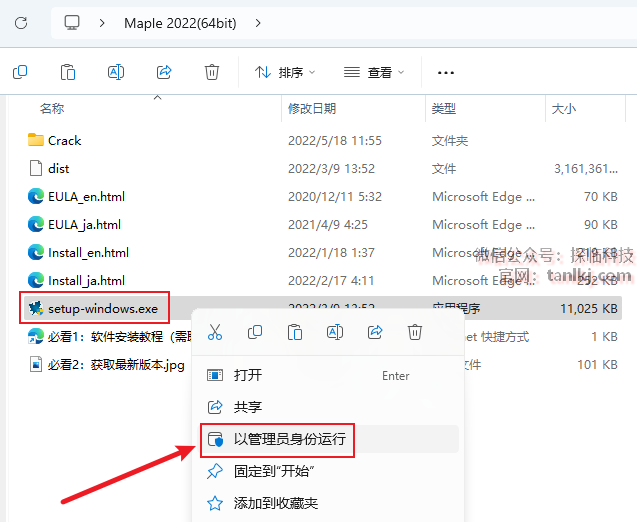Choose 以管理员身份运行 from the context menu
Screen dimensions: 637x522
point(328,439)
